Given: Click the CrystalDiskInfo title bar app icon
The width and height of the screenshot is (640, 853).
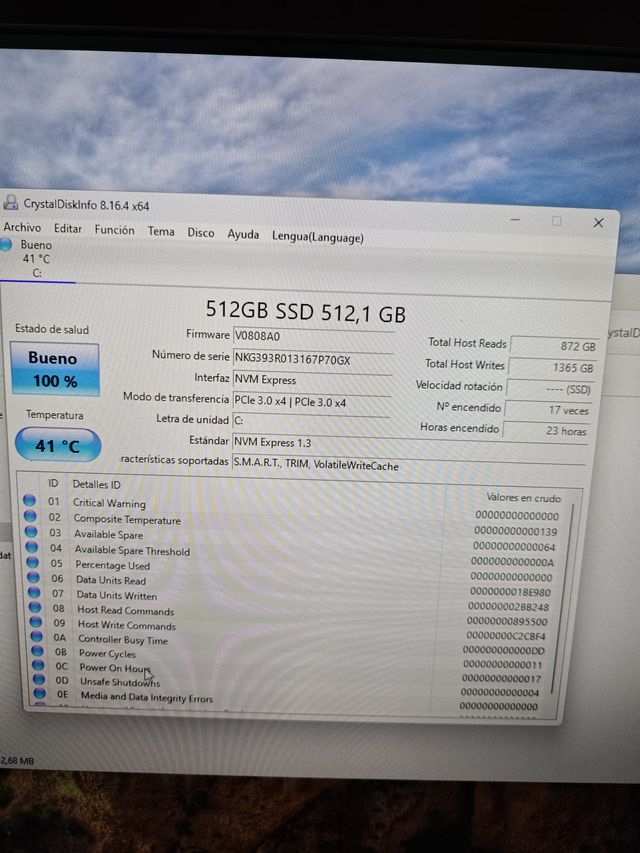Looking at the screenshot, I should pos(10,204).
